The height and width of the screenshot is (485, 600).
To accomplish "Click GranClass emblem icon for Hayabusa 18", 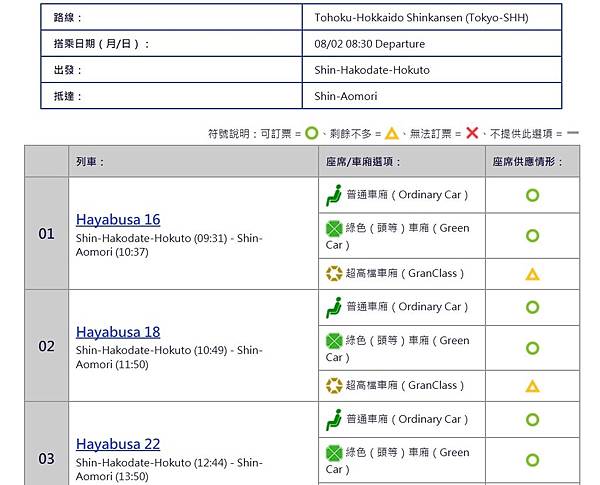I will click(334, 385).
